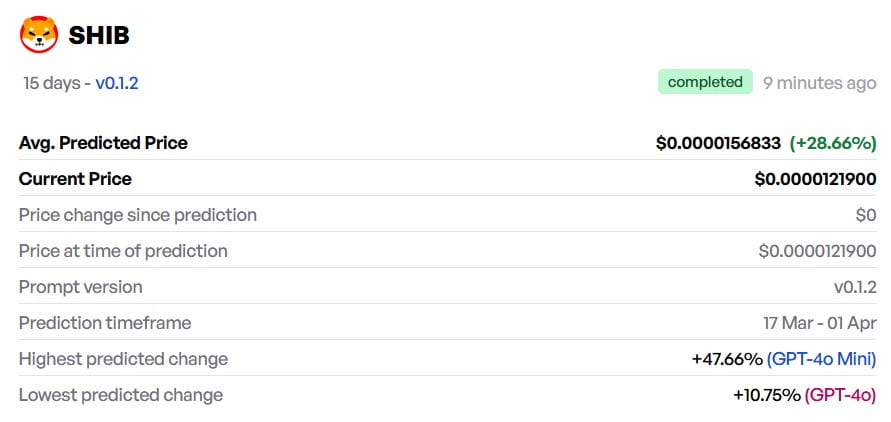Click the green completed status badge
Screen dimensions: 891x422
point(705,82)
